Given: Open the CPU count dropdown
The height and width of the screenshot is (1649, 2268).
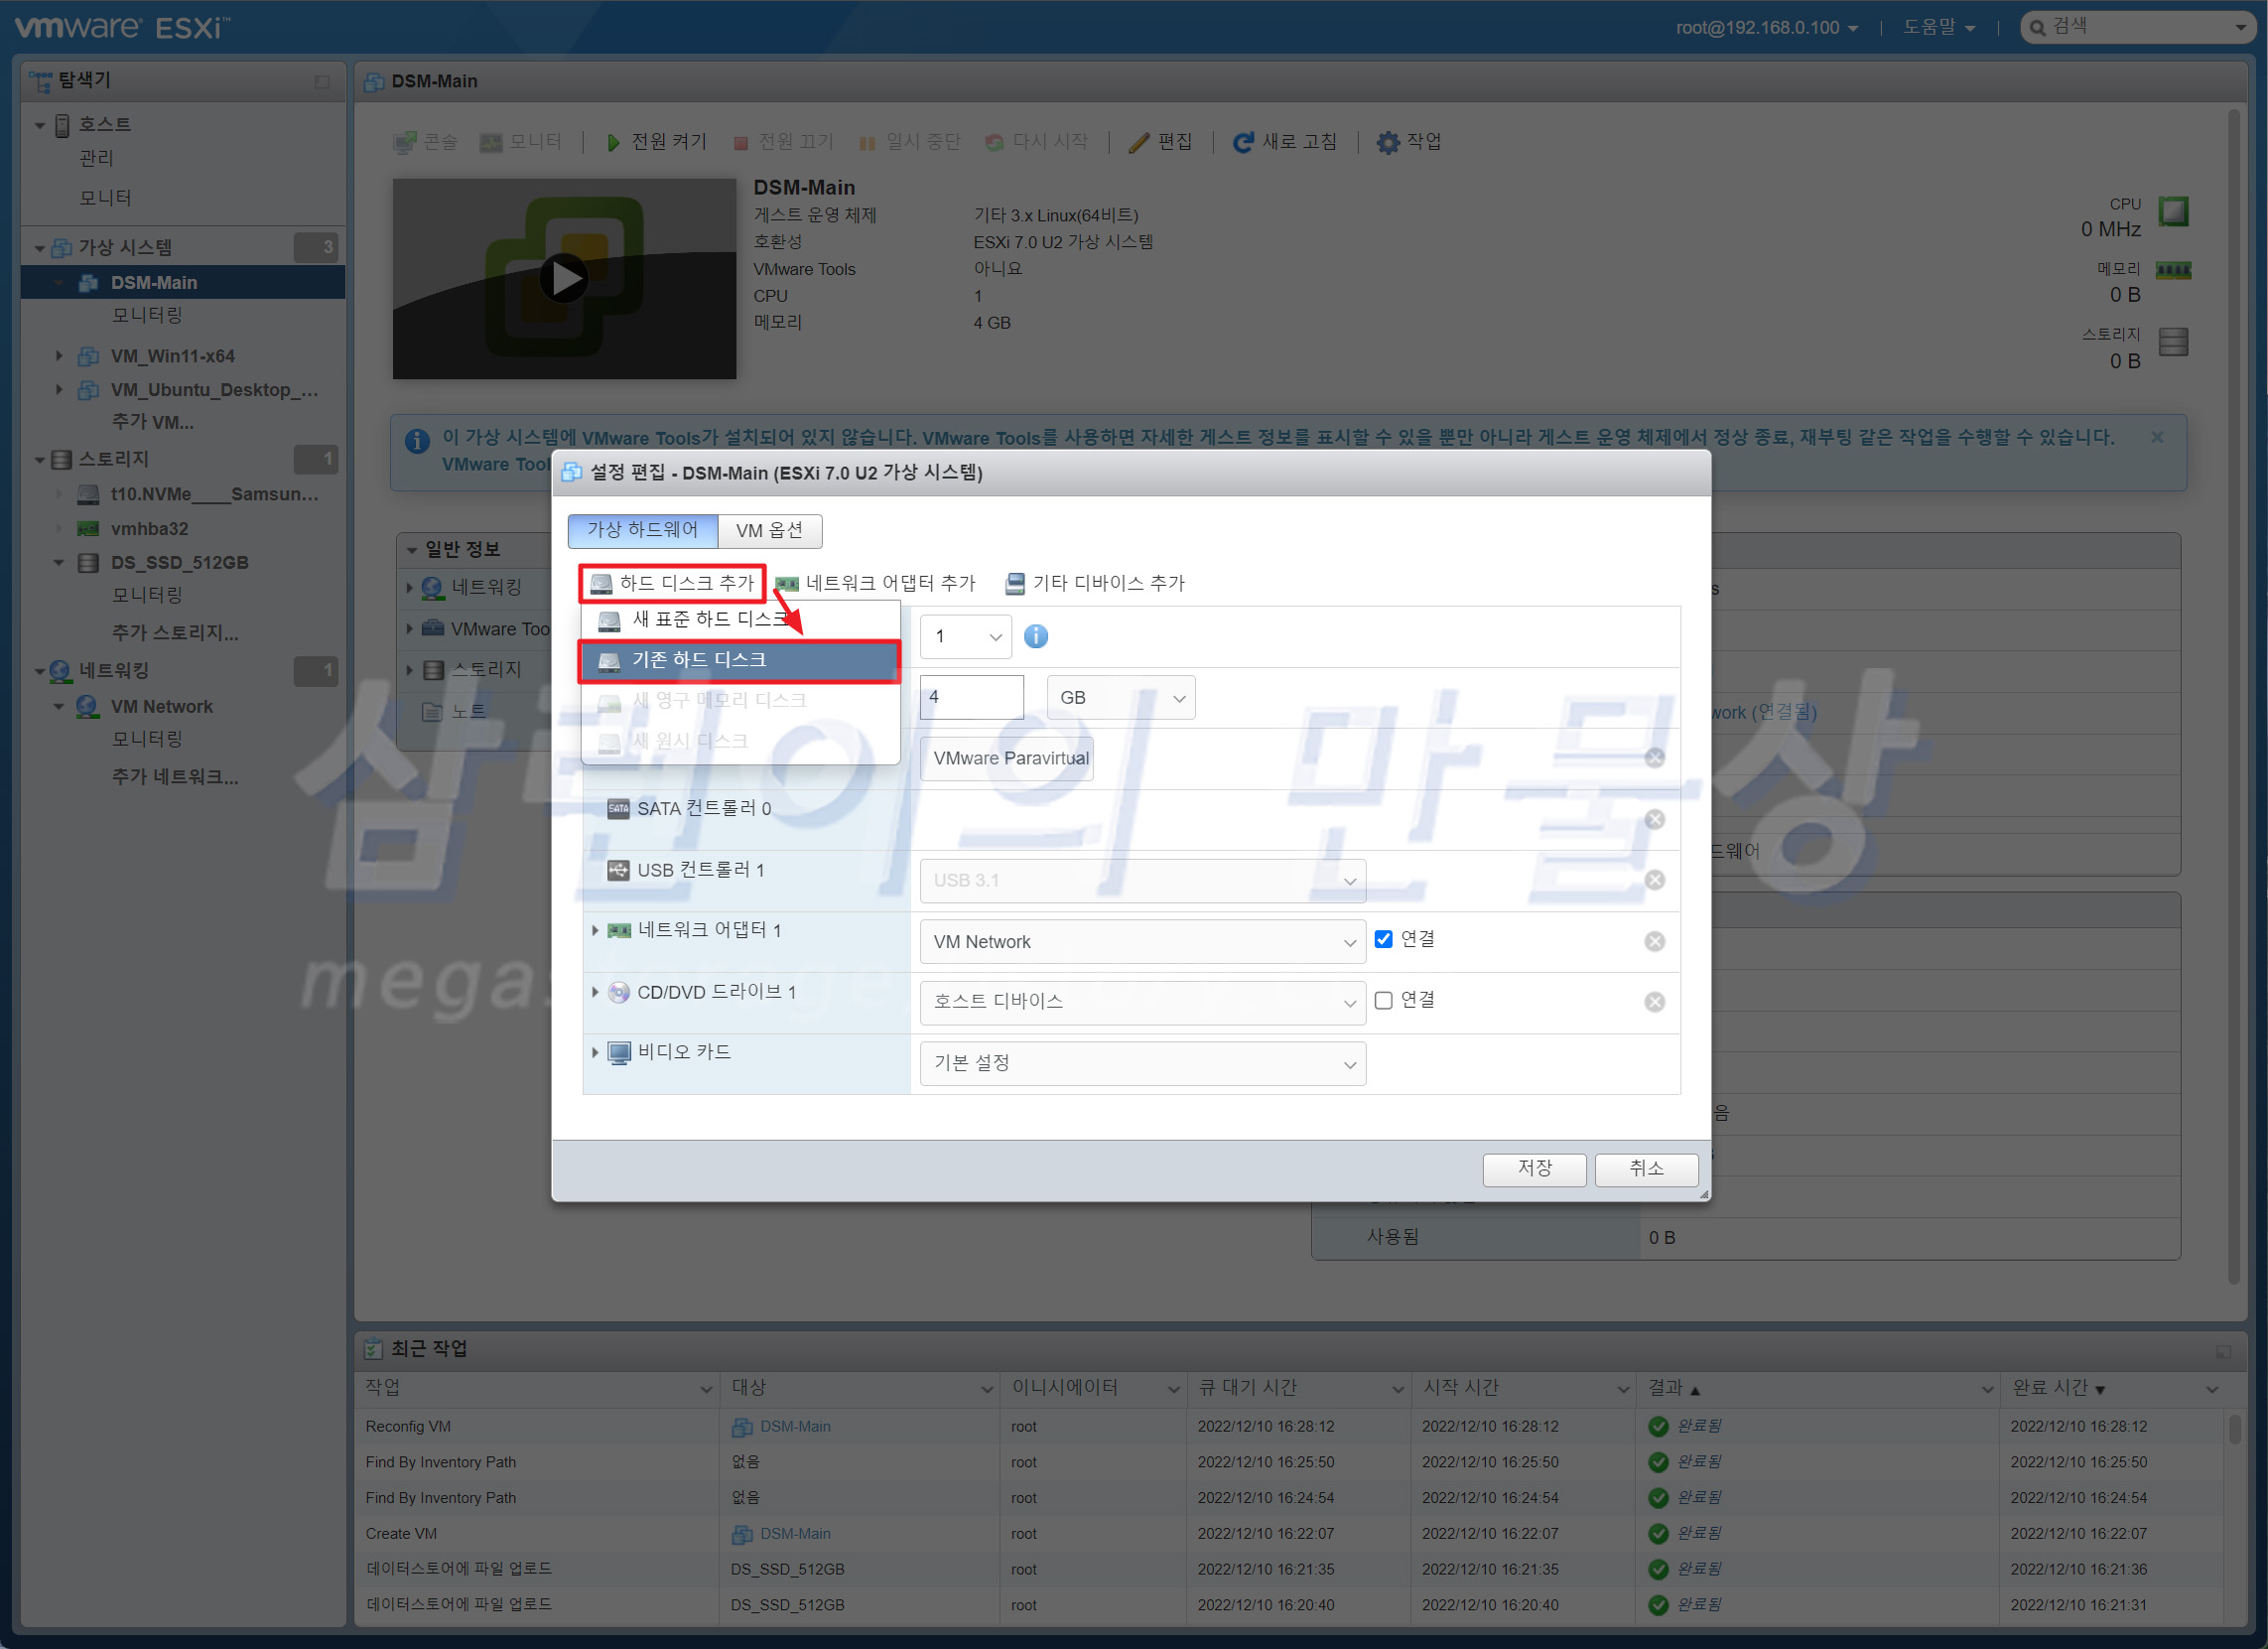Looking at the screenshot, I should 965,637.
